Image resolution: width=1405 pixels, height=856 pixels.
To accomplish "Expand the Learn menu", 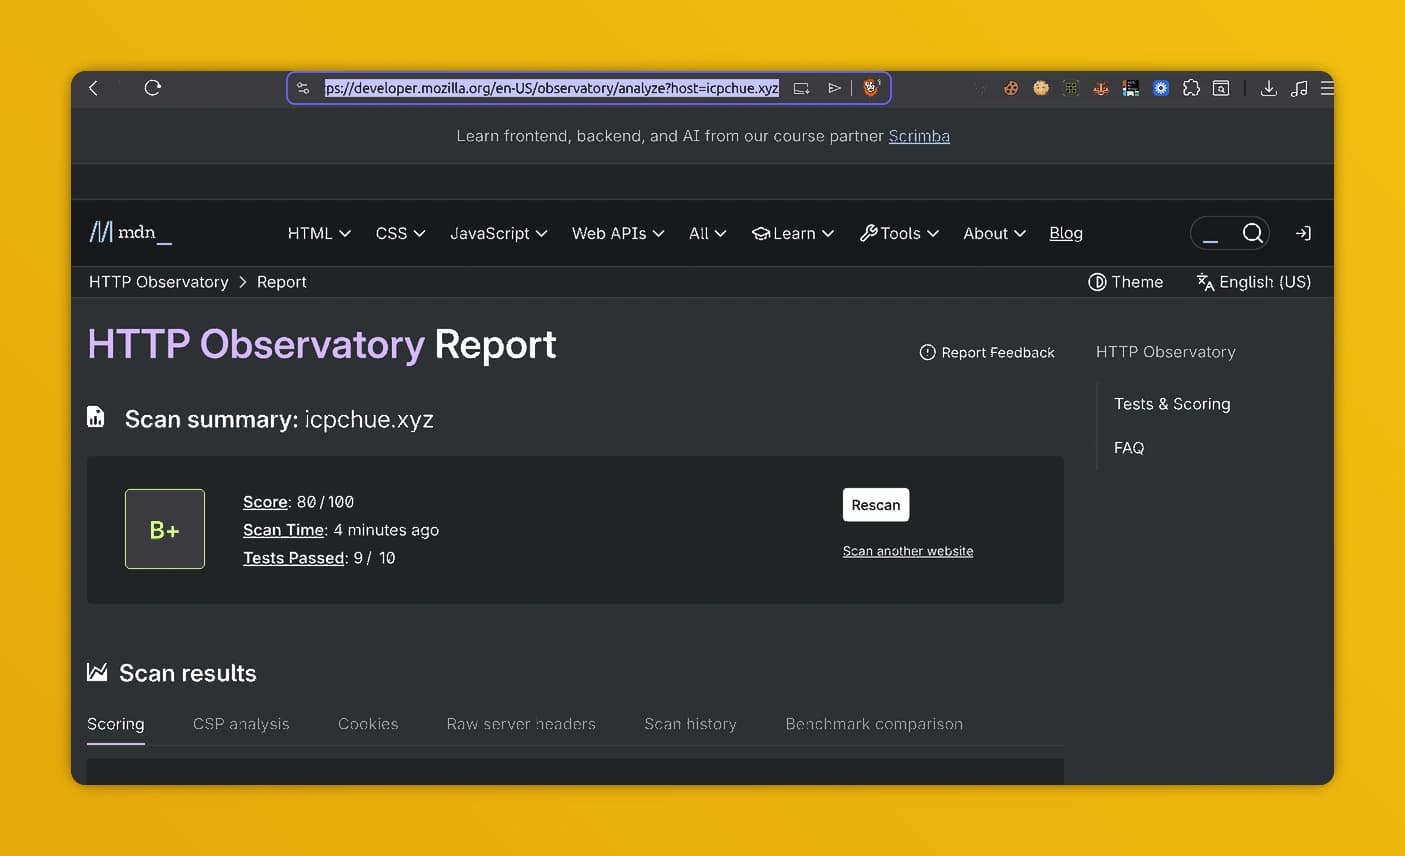I will (792, 233).
